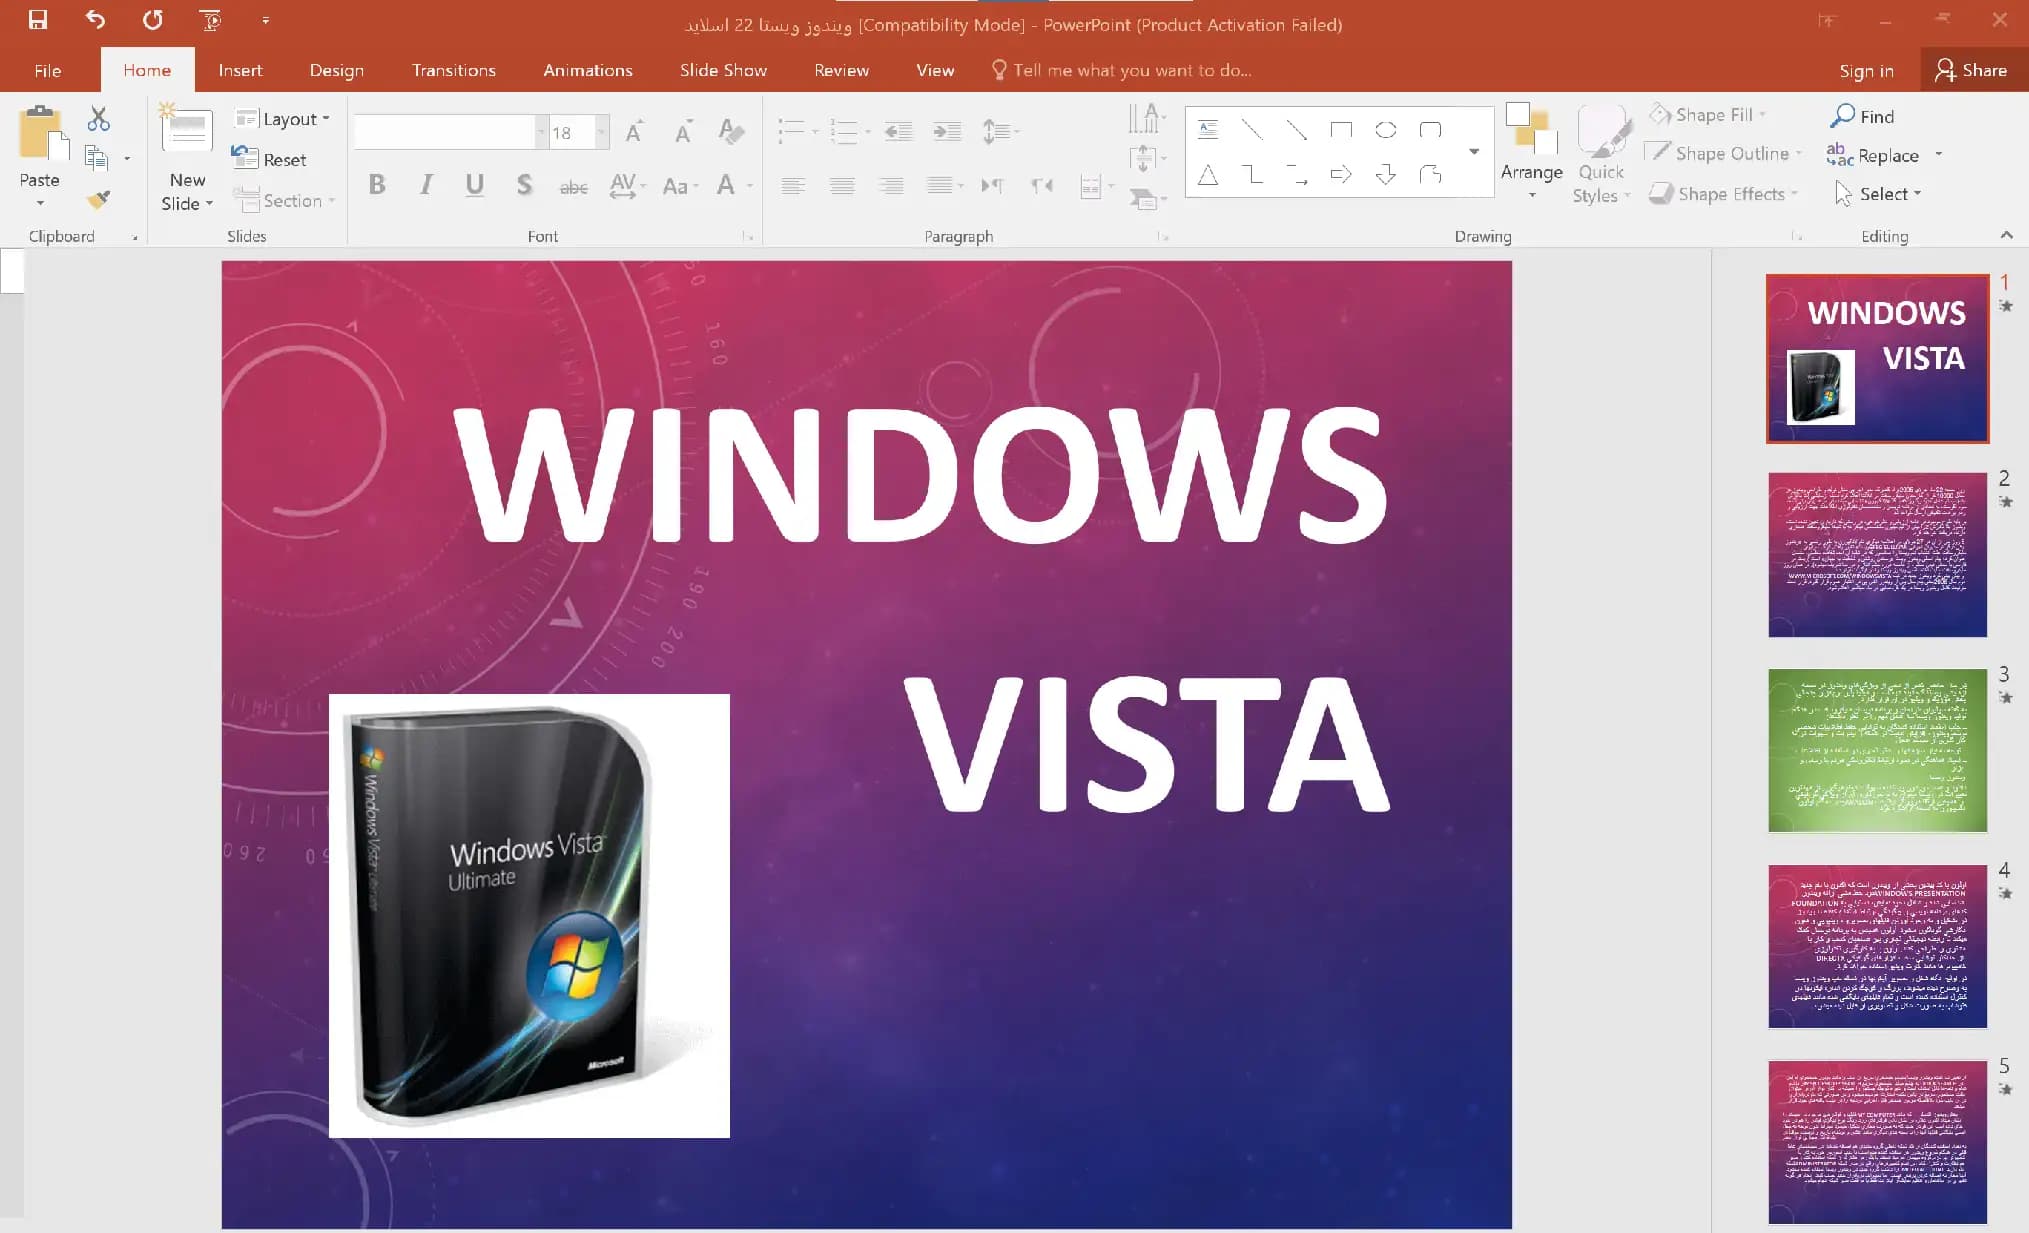Open Shape Effects options
The width and height of the screenshot is (2029, 1233).
tap(1724, 194)
